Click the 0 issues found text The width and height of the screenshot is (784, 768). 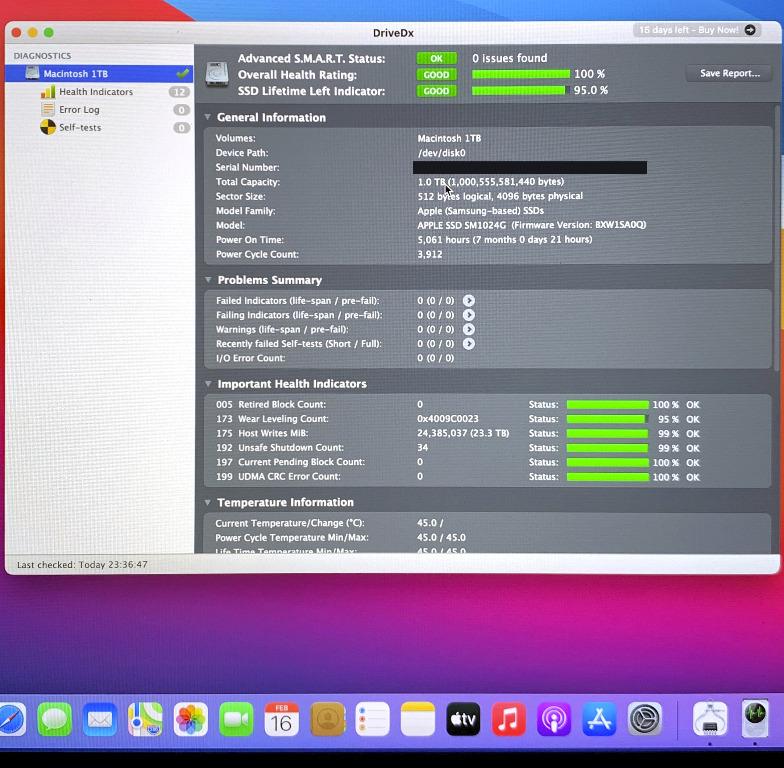point(510,58)
